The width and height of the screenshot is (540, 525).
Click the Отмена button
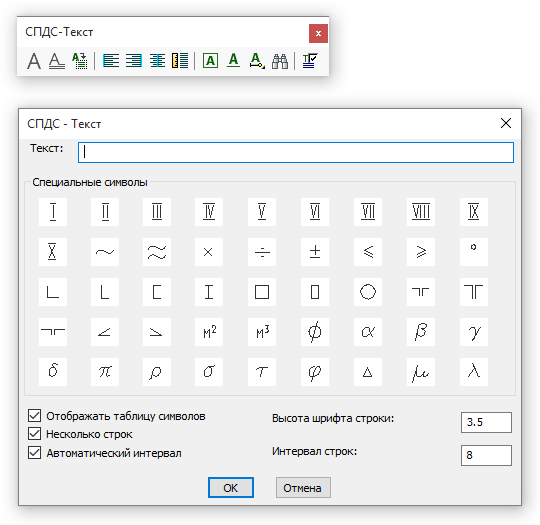(303, 487)
